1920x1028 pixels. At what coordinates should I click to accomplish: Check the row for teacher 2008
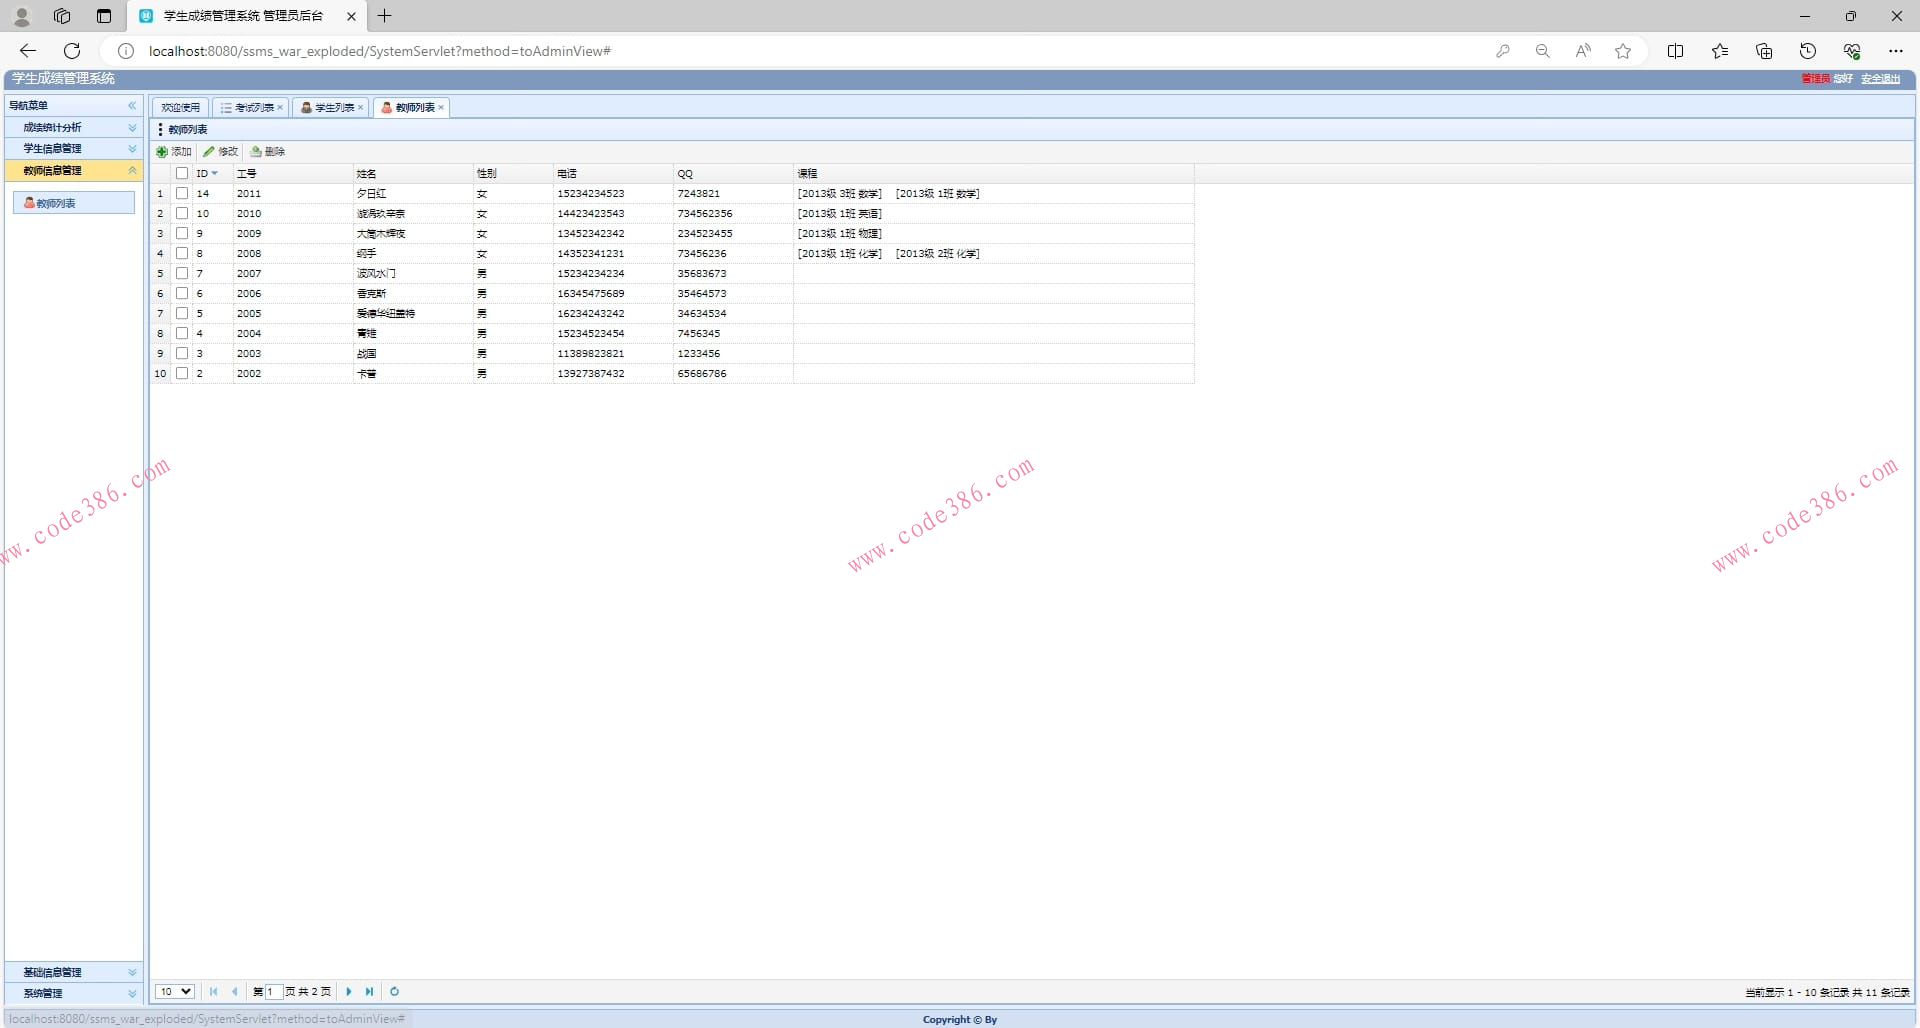pos(182,254)
